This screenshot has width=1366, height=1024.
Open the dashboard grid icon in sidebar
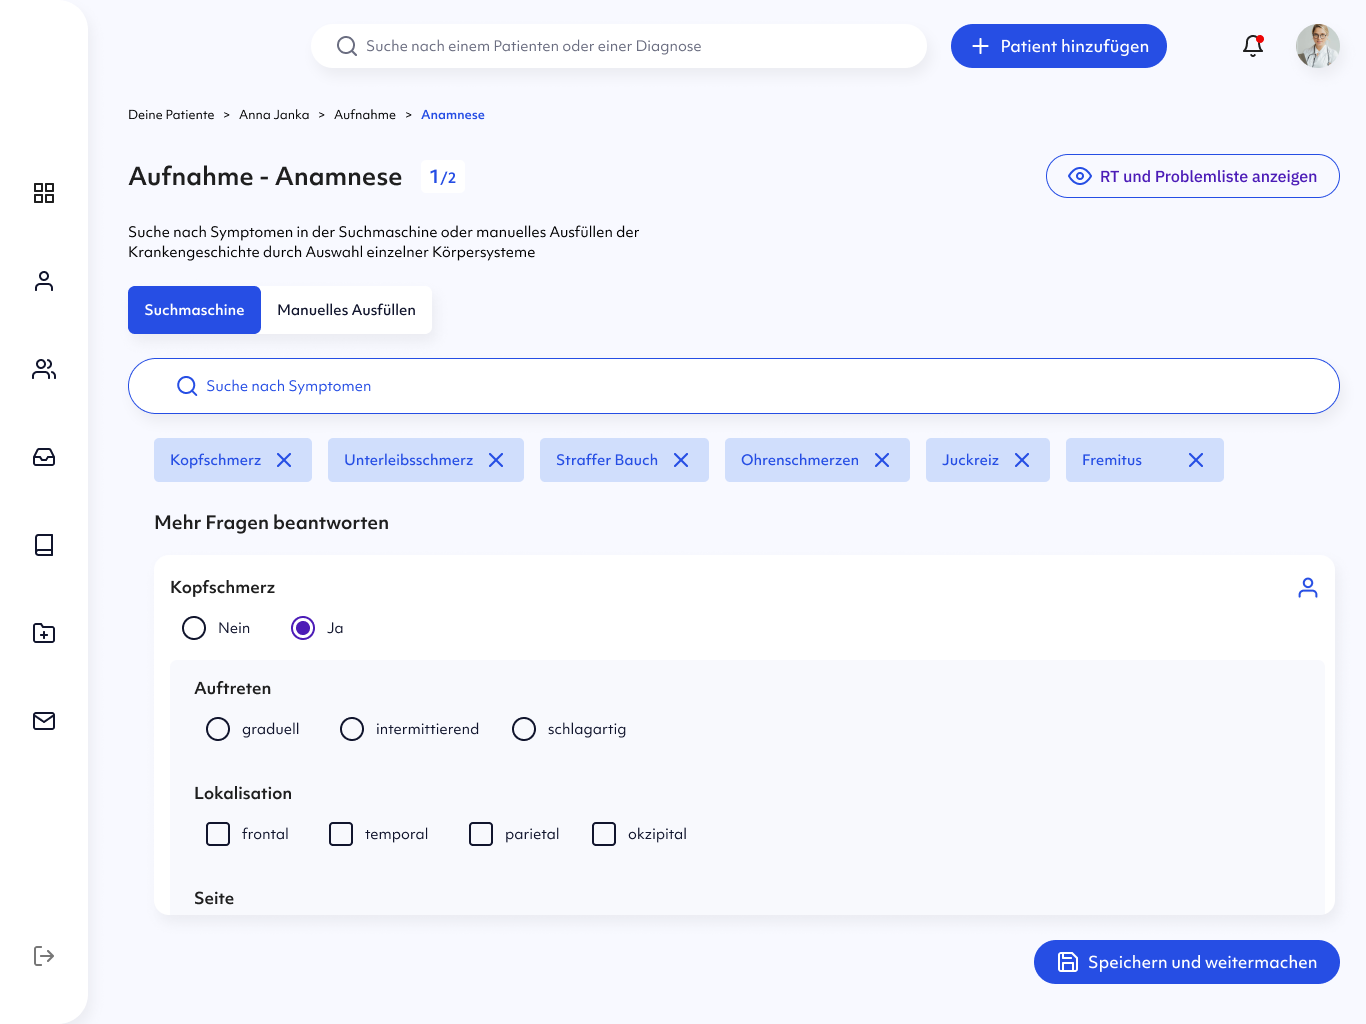tap(44, 193)
